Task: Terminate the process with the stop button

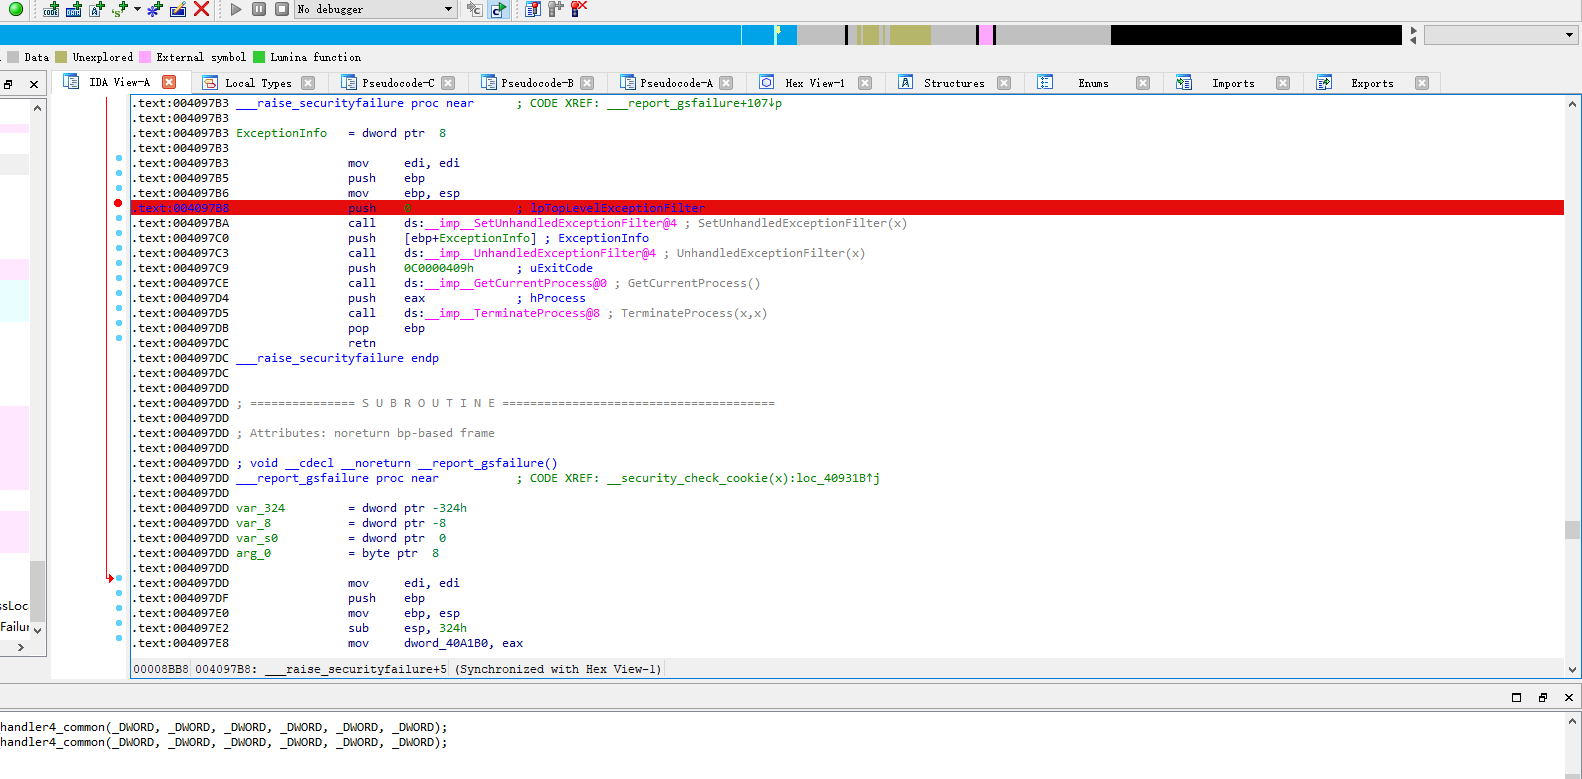Action: click(x=282, y=9)
